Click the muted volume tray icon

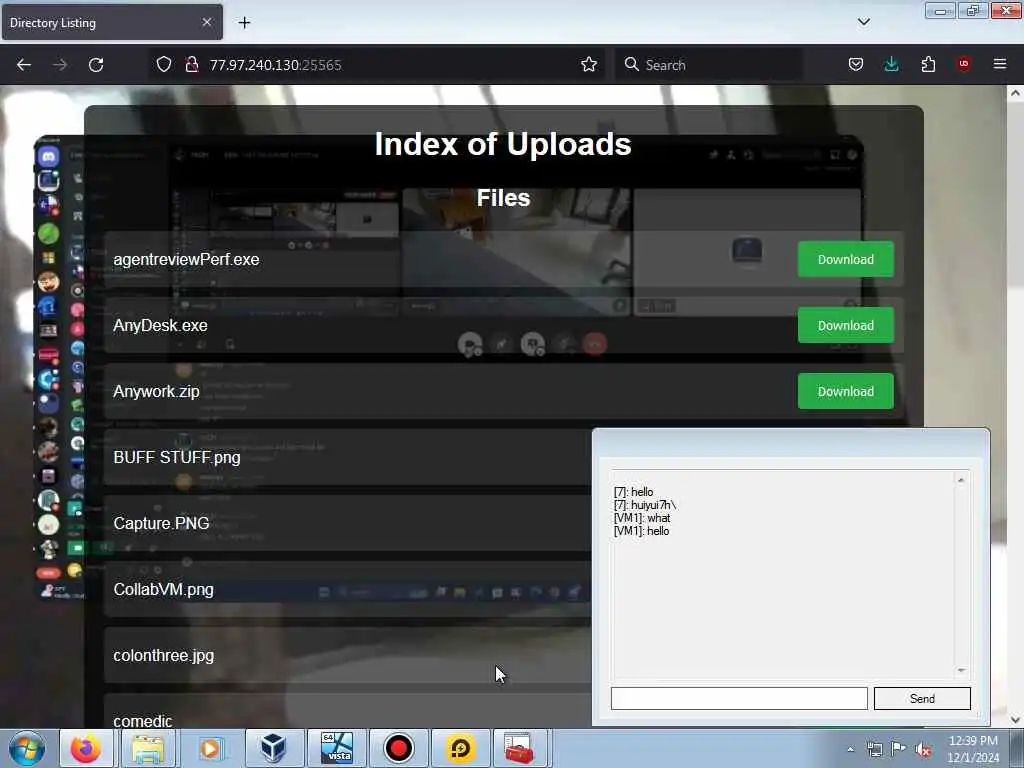click(x=923, y=750)
